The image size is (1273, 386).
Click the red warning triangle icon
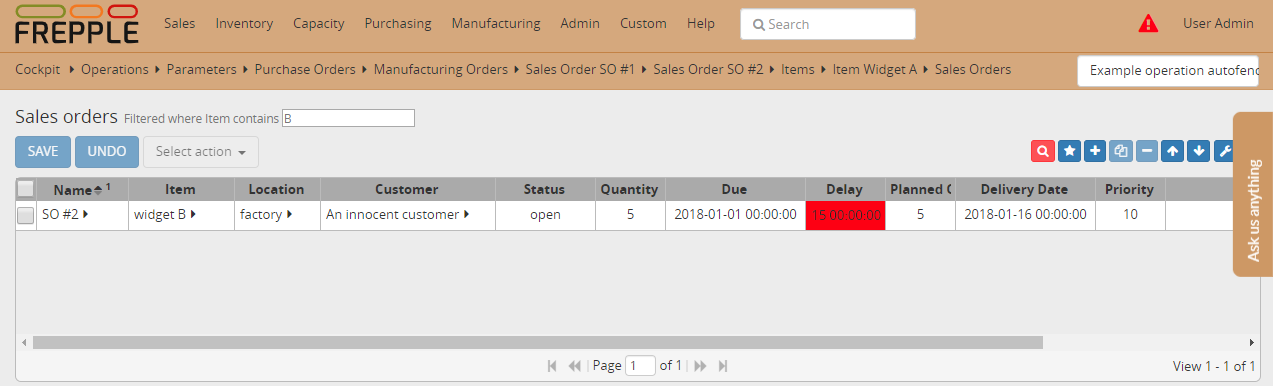[x=1148, y=24]
